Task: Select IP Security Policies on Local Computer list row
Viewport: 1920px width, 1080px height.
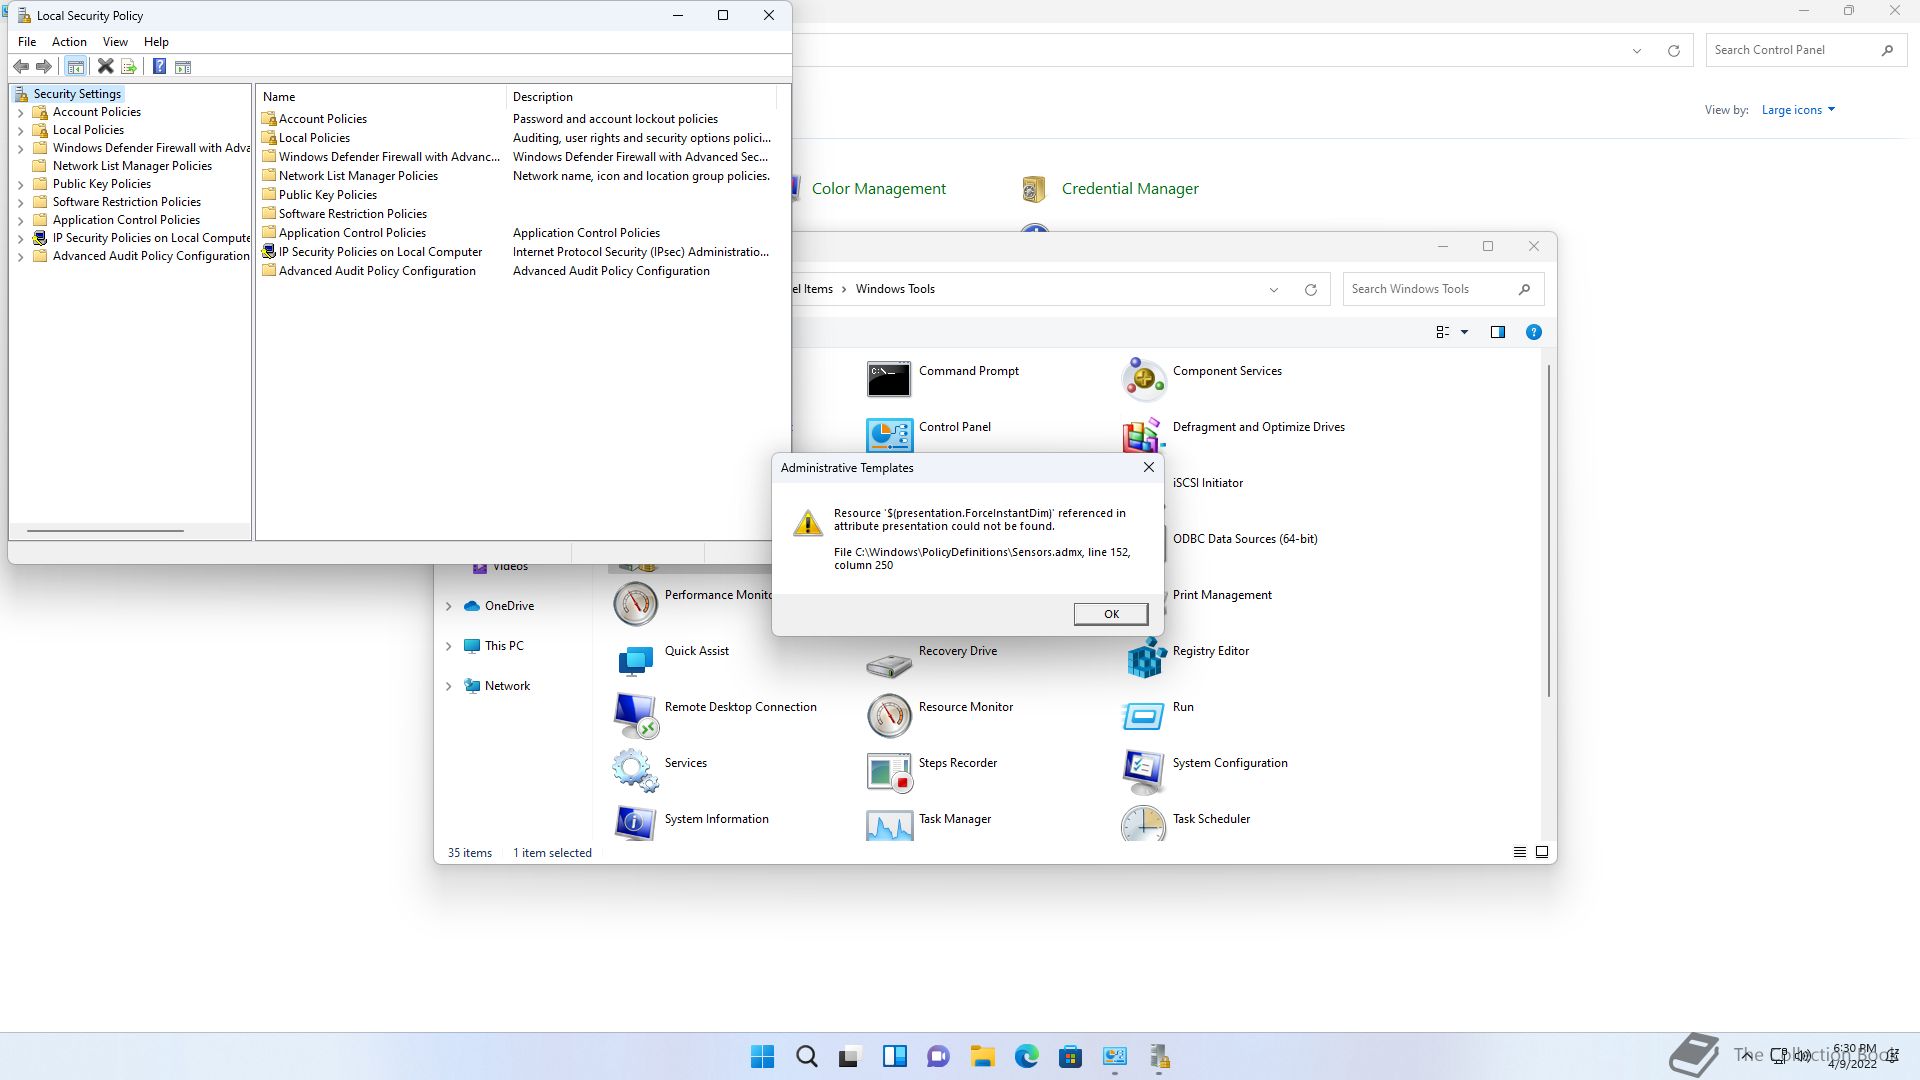Action: [x=516, y=252]
